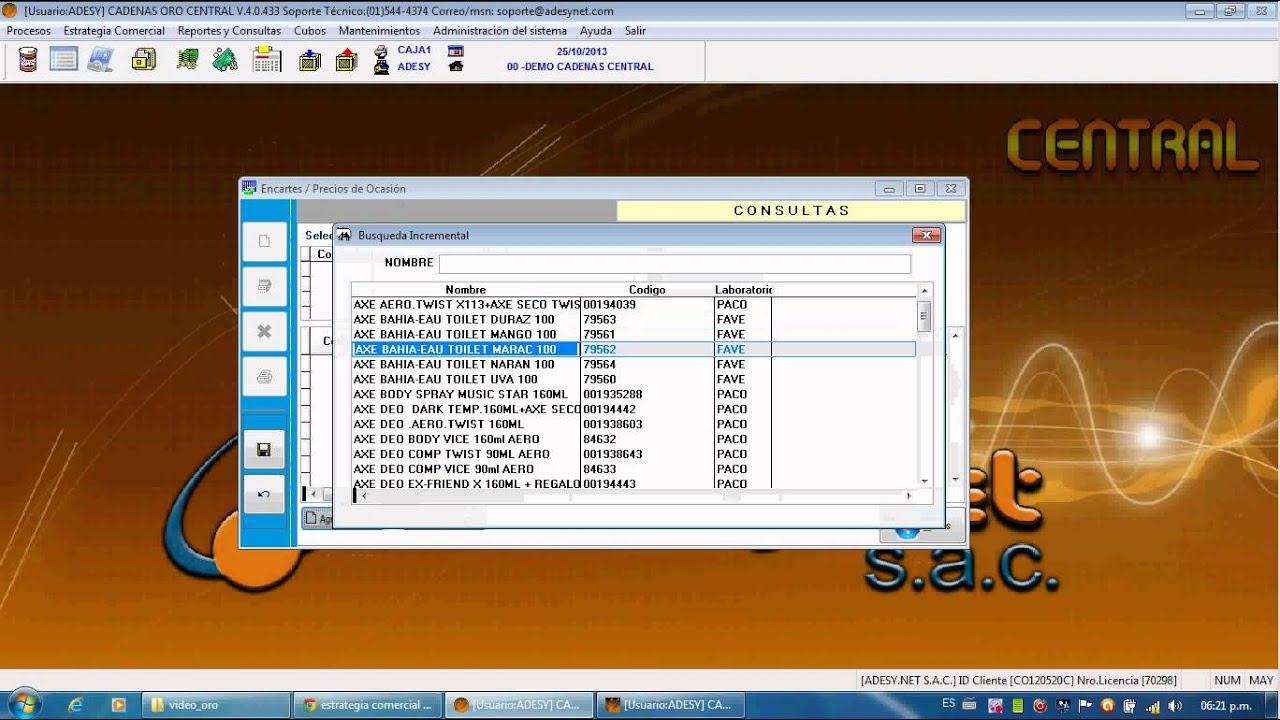Click the Laboratorio column header

[x=743, y=290]
